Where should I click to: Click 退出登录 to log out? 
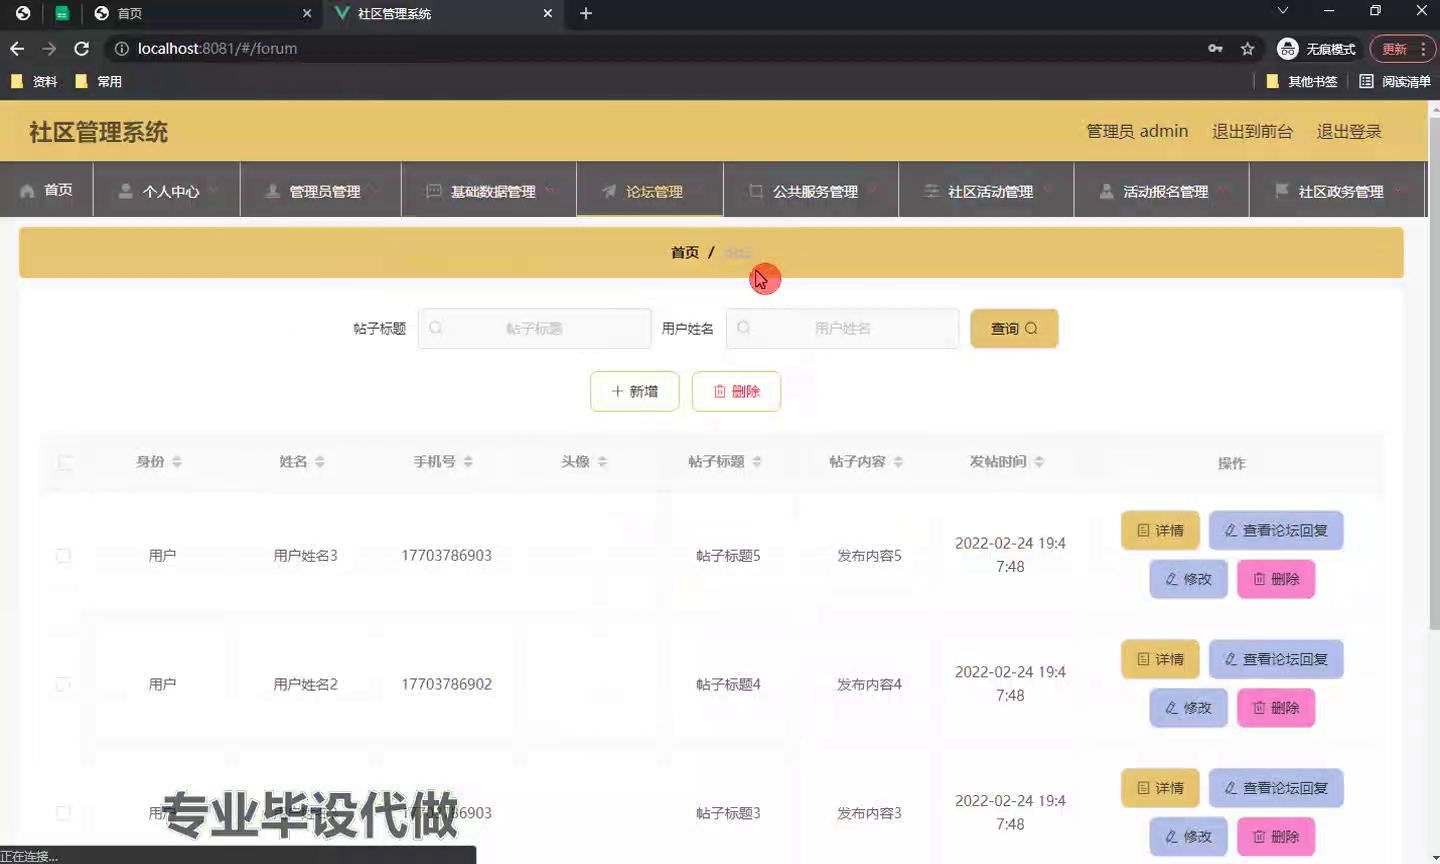pos(1349,131)
